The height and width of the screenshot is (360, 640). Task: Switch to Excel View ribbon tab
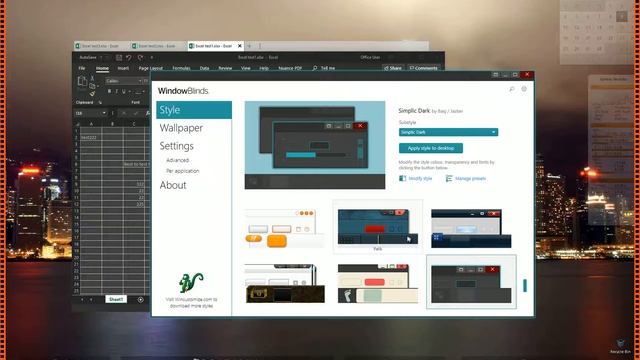[x=245, y=68]
